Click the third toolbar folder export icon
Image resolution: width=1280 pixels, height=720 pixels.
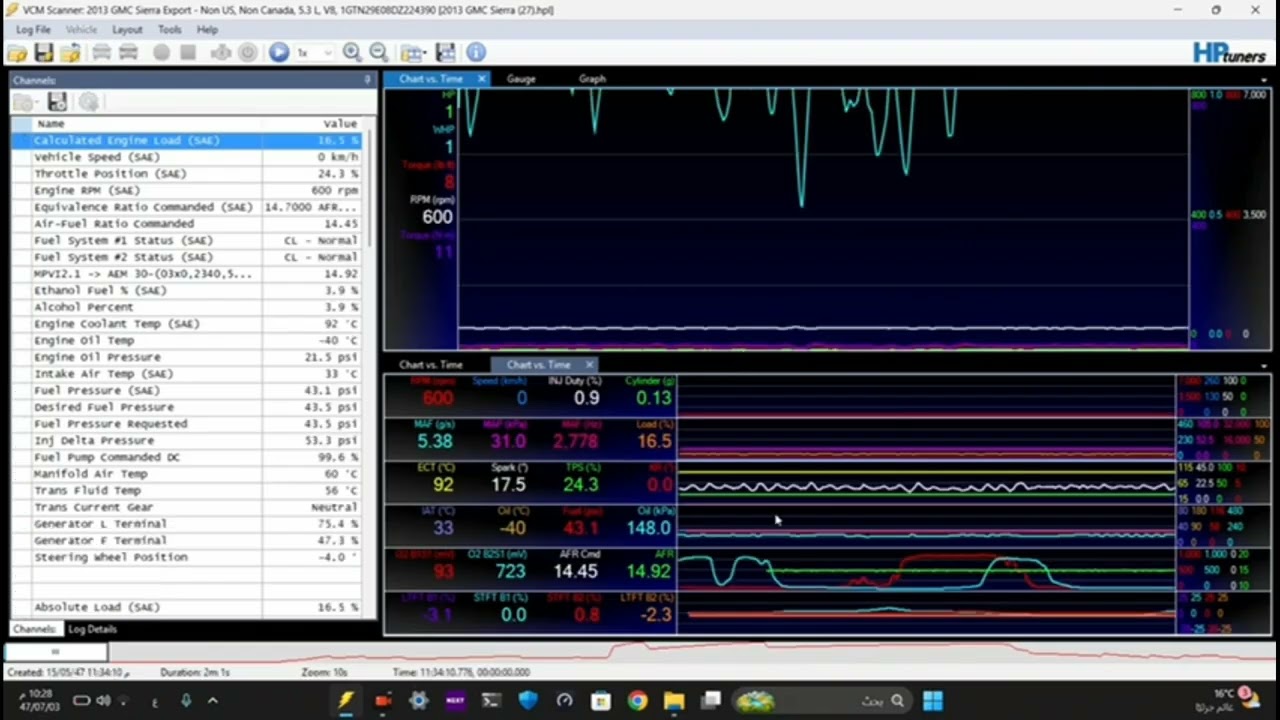coord(69,52)
